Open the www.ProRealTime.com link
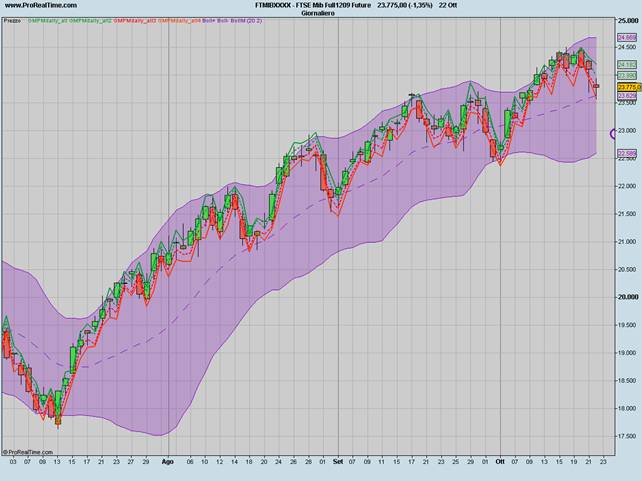This screenshot has width=642, height=481. pos(41,5)
